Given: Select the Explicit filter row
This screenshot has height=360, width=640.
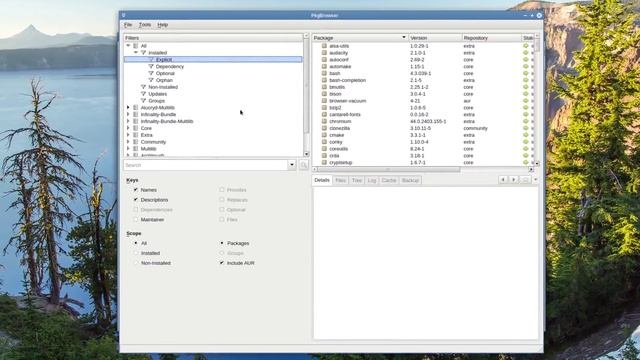Looking at the screenshot, I should coord(213,60).
